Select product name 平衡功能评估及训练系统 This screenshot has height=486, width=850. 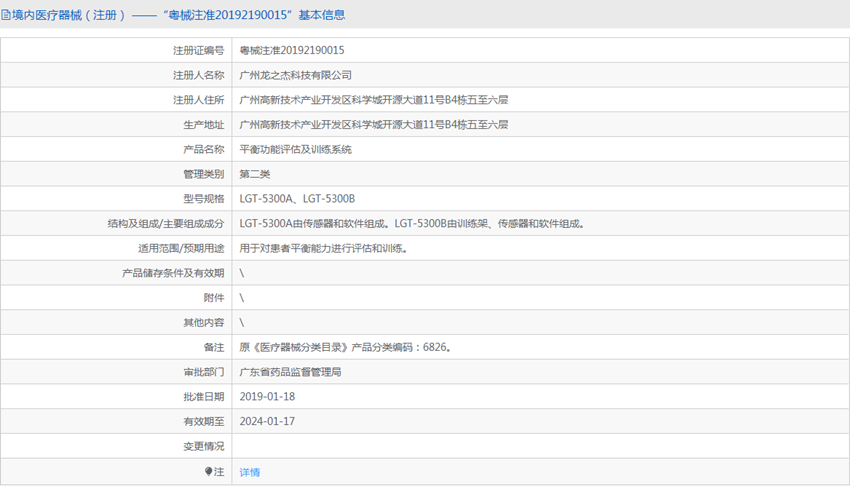(295, 150)
